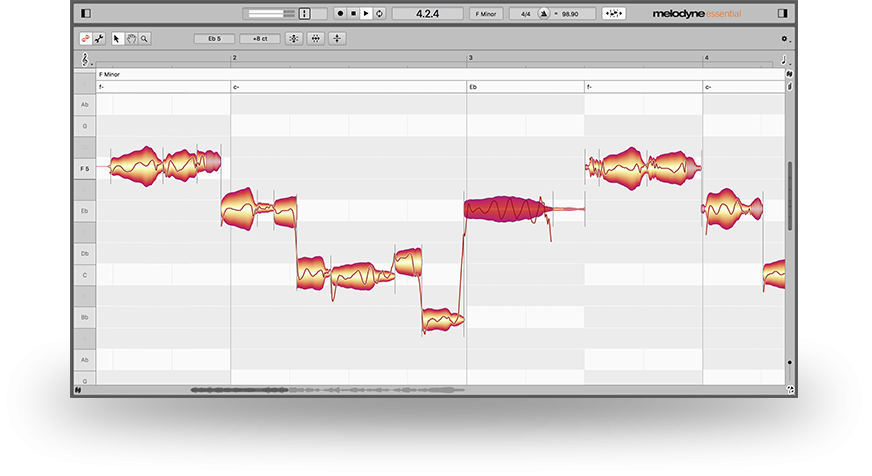Screen dimensions: 872x476
Task: Open the gear settings menu
Action: [785, 39]
